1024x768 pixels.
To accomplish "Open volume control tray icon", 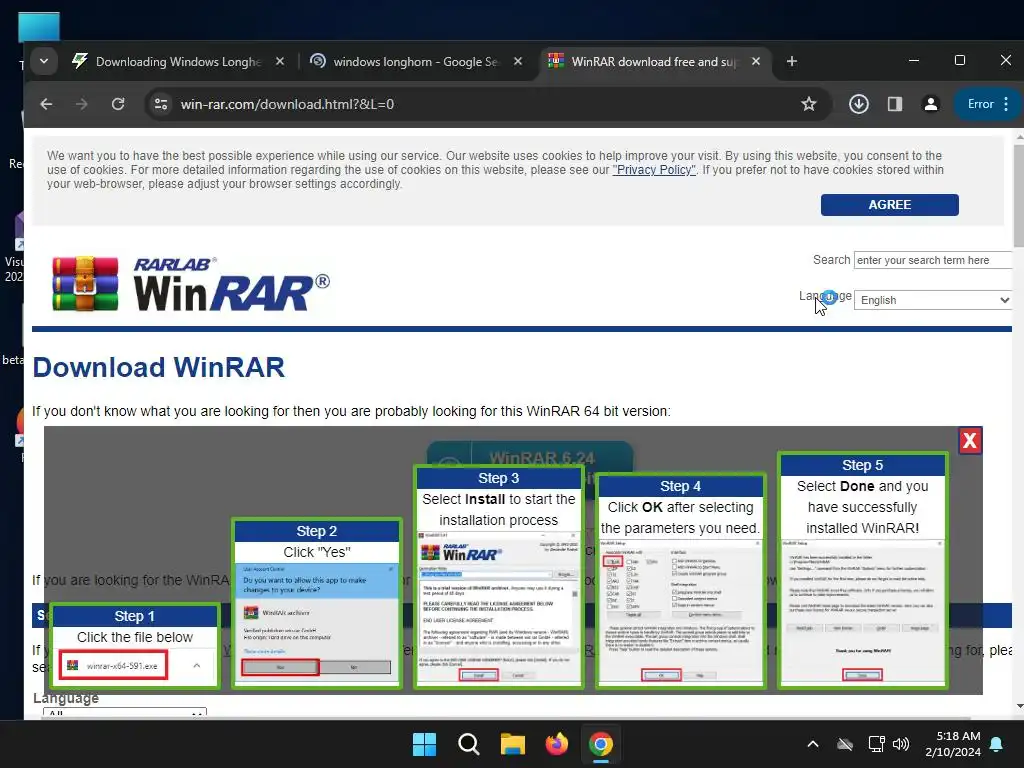I will point(901,744).
